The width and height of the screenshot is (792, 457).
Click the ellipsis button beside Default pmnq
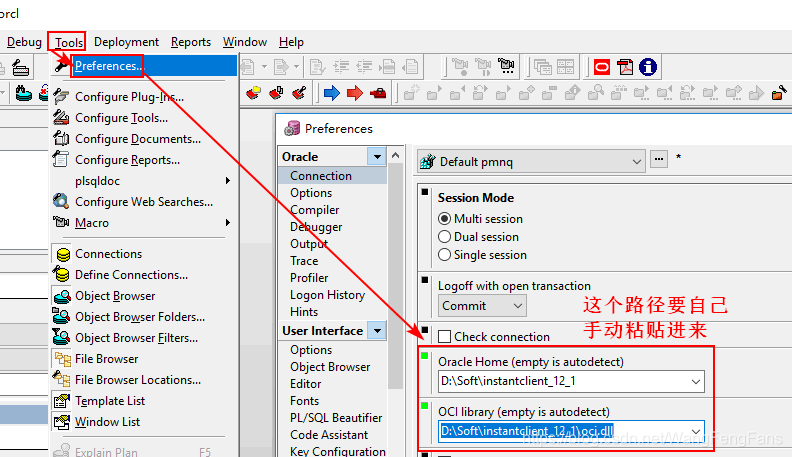coord(659,159)
